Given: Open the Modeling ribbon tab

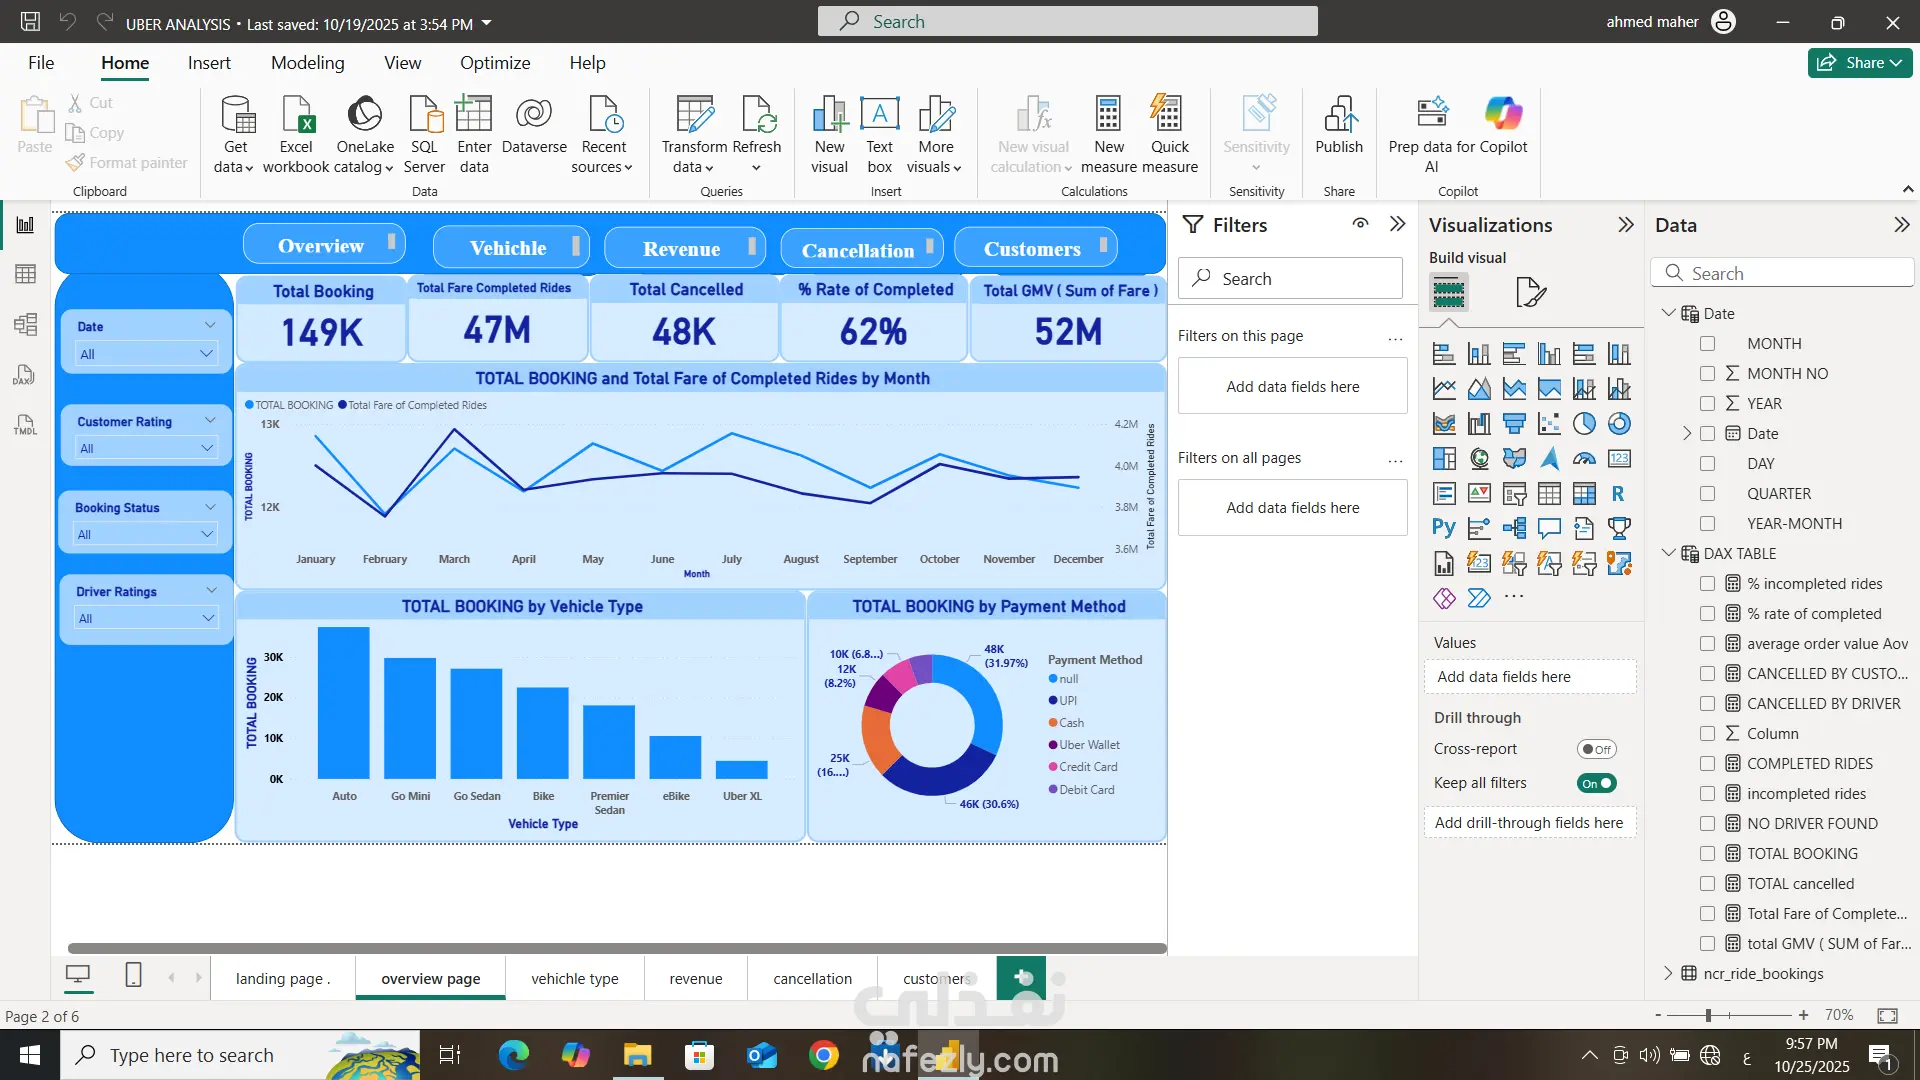Looking at the screenshot, I should point(307,63).
